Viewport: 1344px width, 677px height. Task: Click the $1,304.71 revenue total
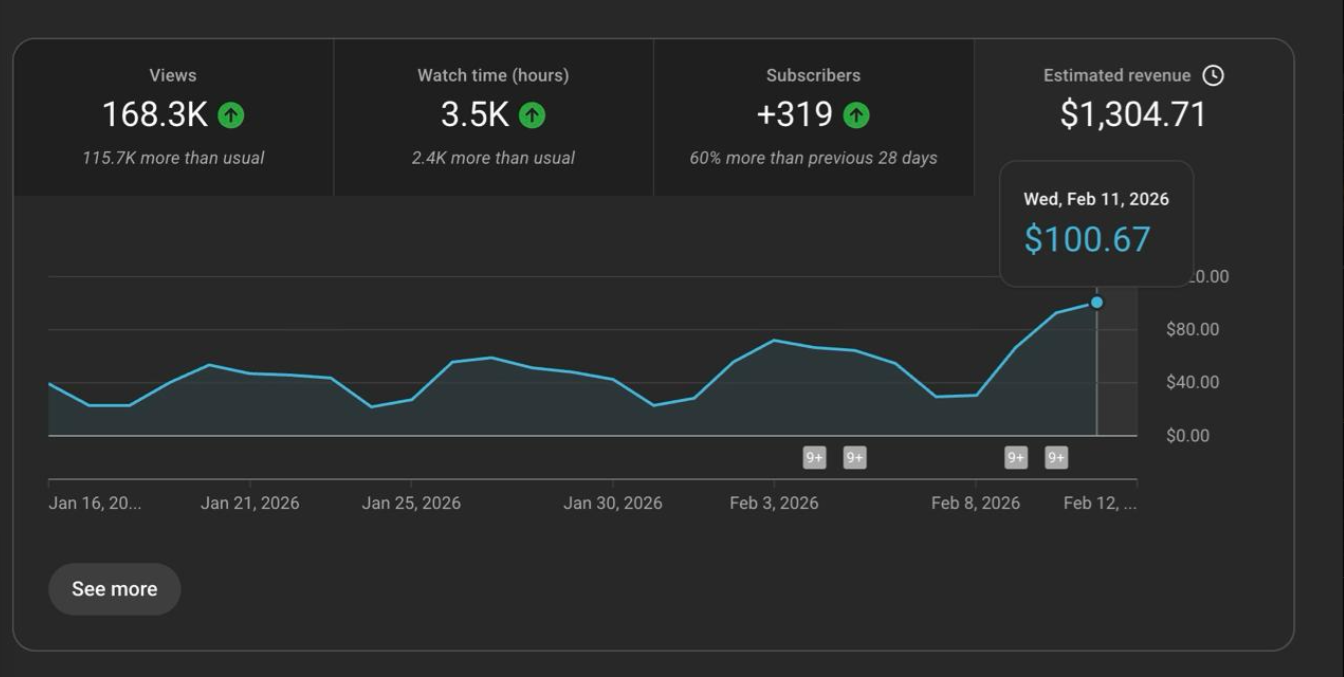(1133, 115)
